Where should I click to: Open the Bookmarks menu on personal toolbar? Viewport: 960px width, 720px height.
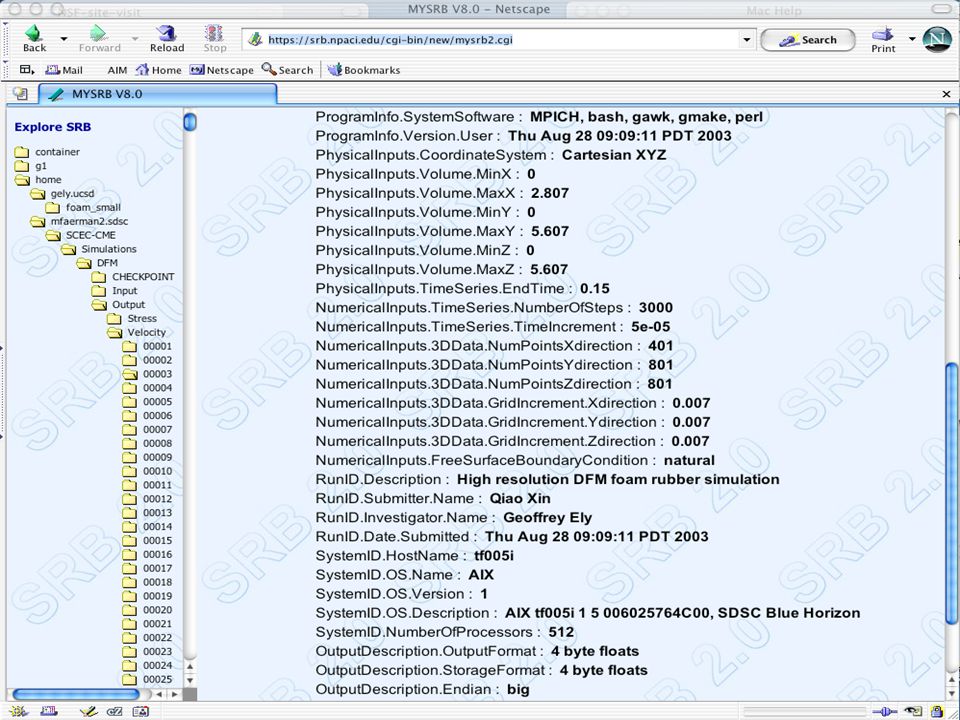(364, 70)
